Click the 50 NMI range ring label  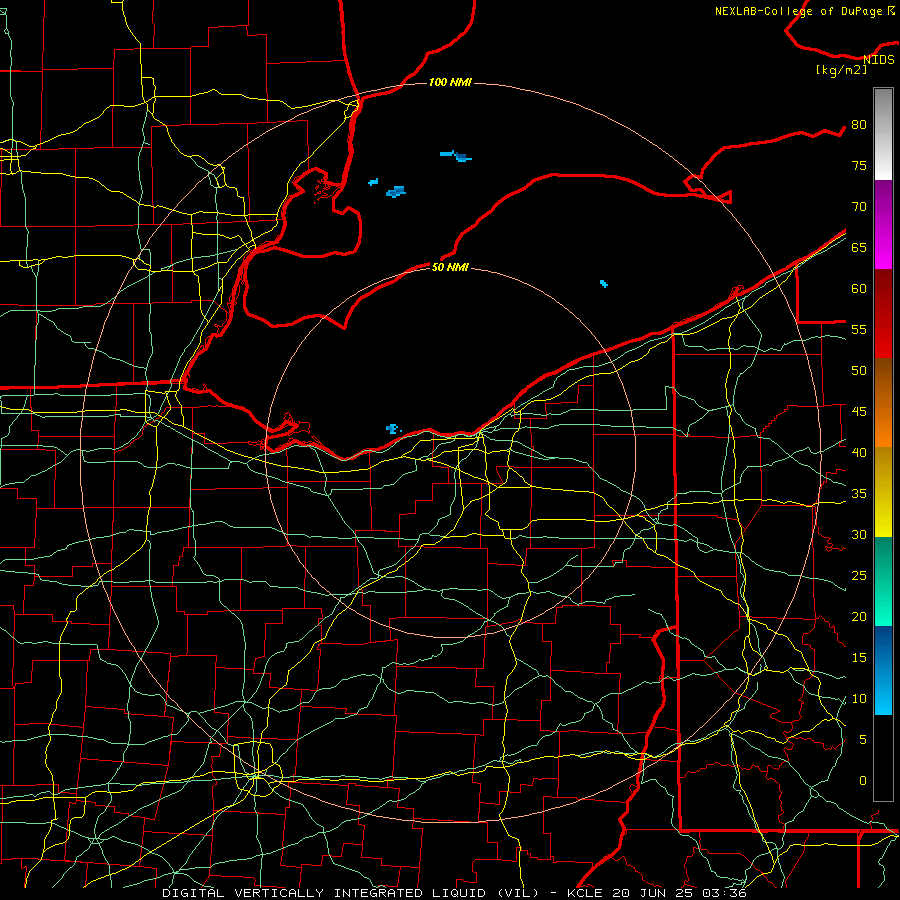450,267
